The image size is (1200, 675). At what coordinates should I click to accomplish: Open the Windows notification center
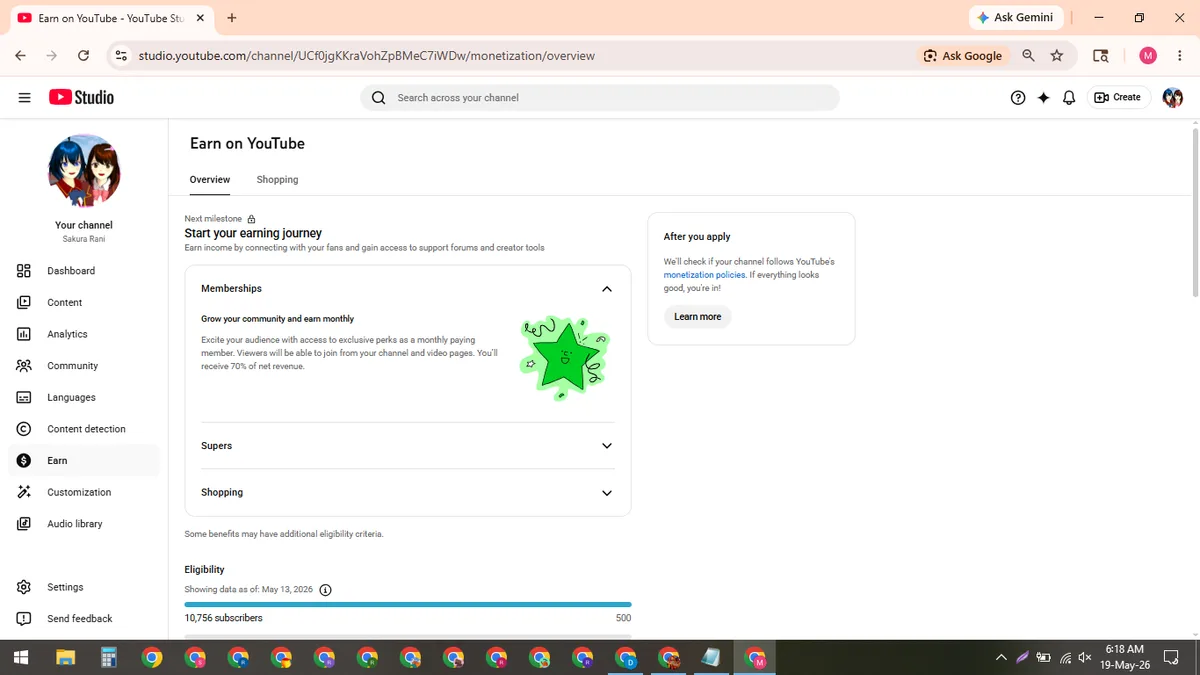[1172, 658]
